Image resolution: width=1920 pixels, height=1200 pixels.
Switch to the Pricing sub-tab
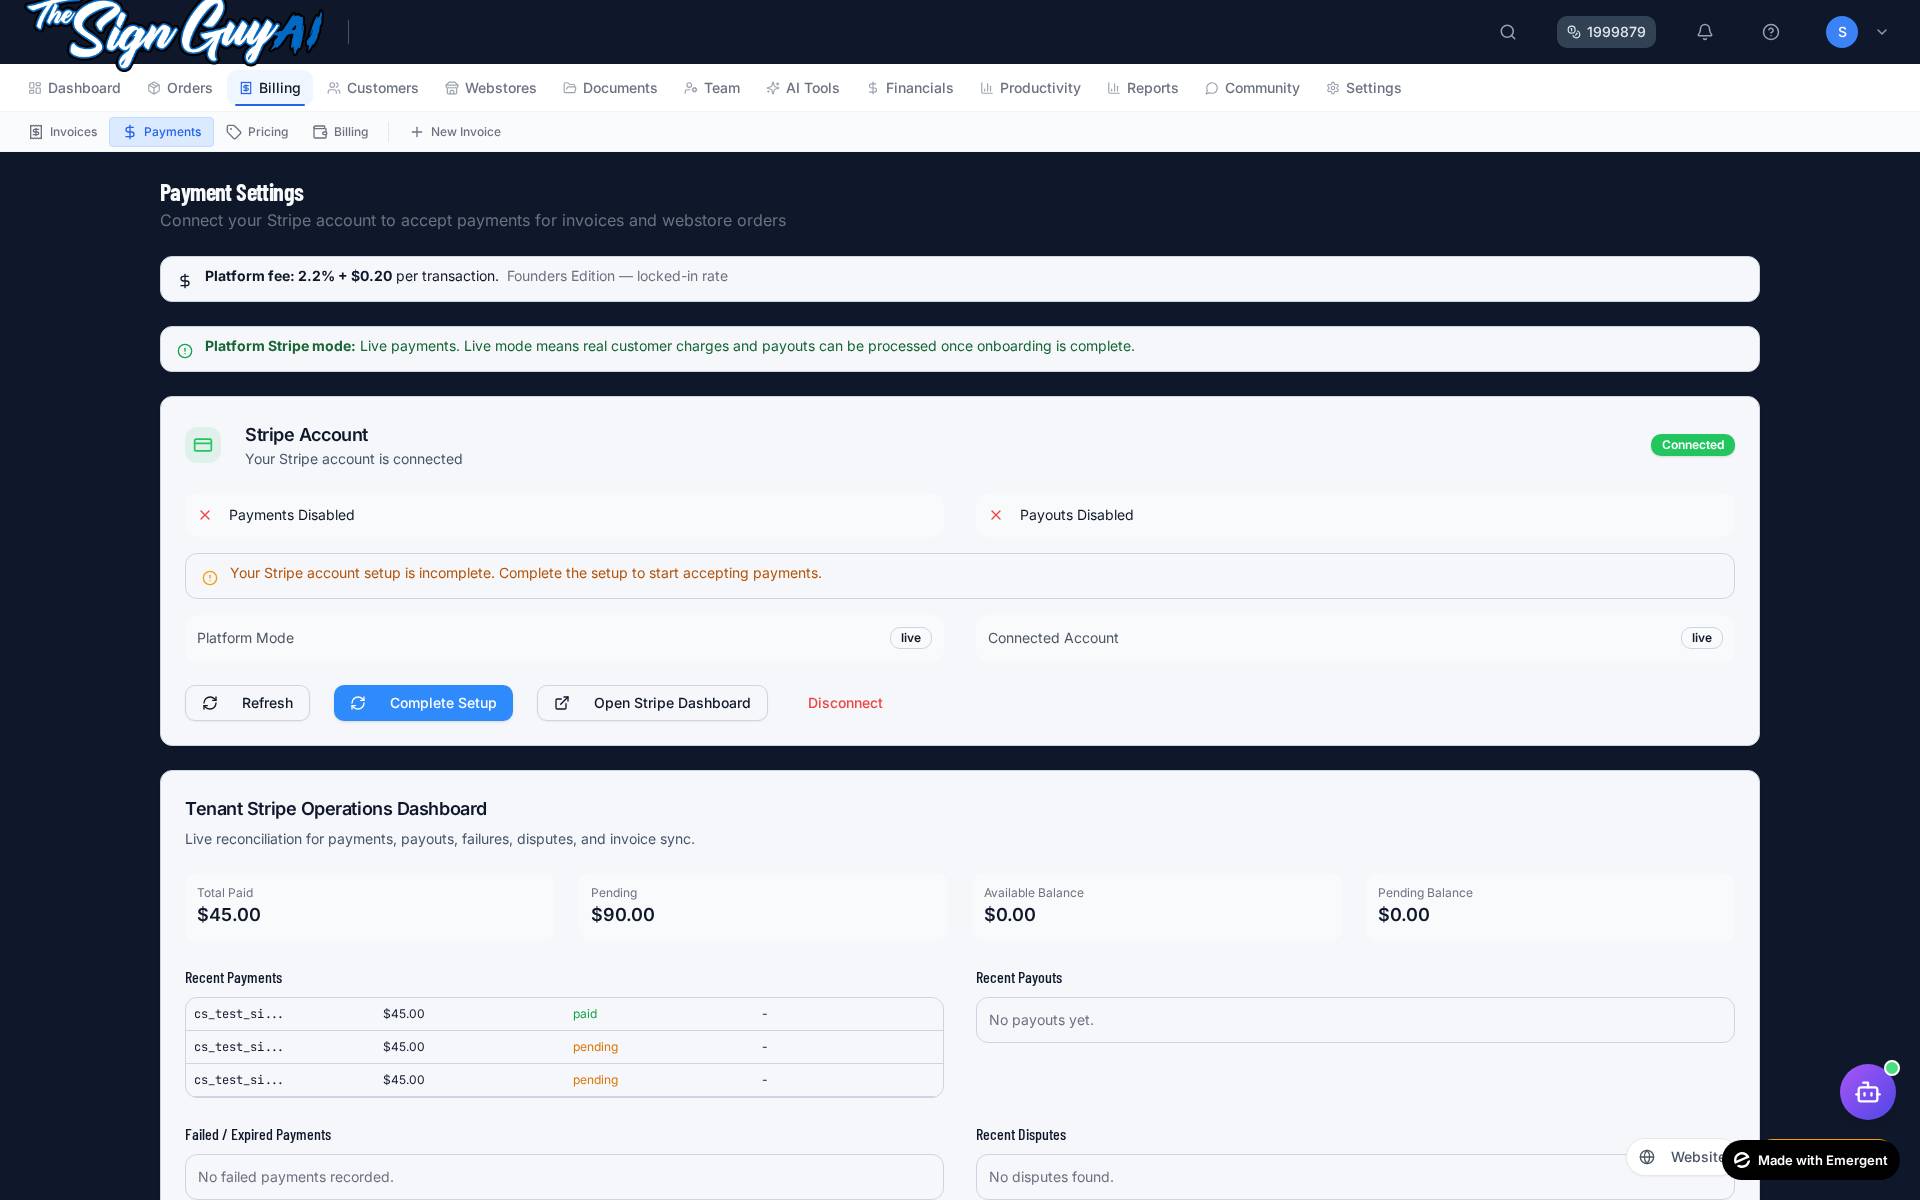pyautogui.click(x=257, y=132)
